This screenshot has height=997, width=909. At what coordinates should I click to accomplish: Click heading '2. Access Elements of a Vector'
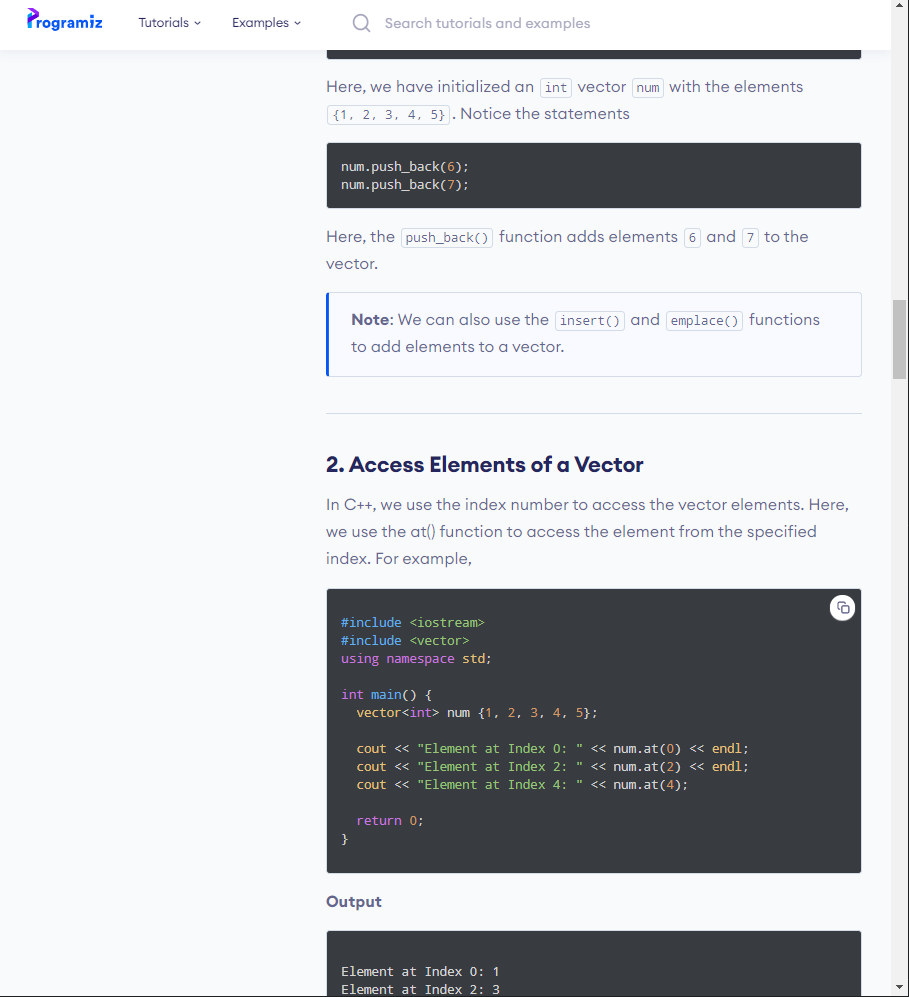pyautogui.click(x=484, y=464)
